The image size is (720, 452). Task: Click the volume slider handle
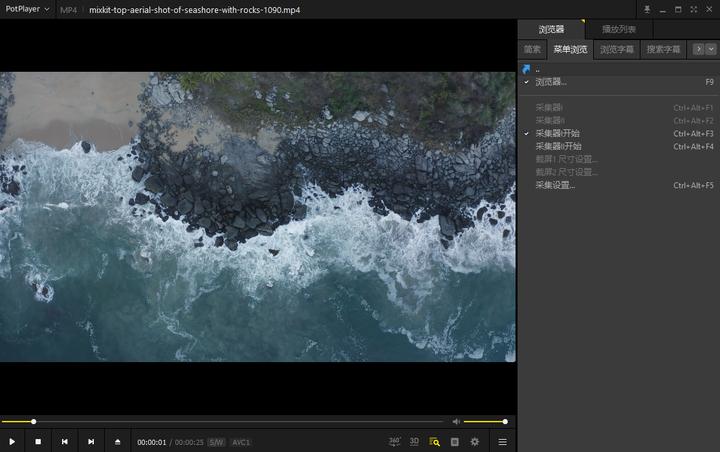[505, 421]
